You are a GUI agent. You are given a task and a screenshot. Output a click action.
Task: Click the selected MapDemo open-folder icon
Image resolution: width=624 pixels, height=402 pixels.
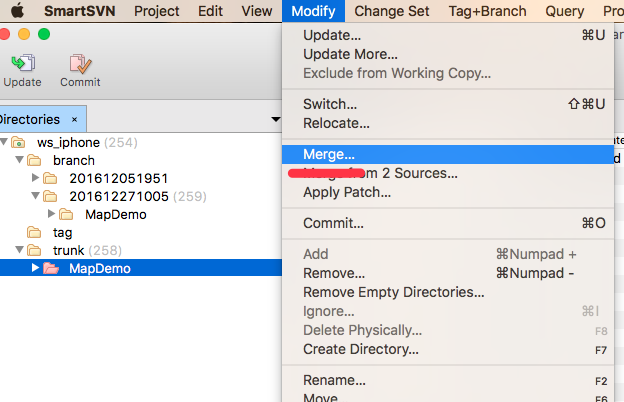pyautogui.click(x=51, y=268)
